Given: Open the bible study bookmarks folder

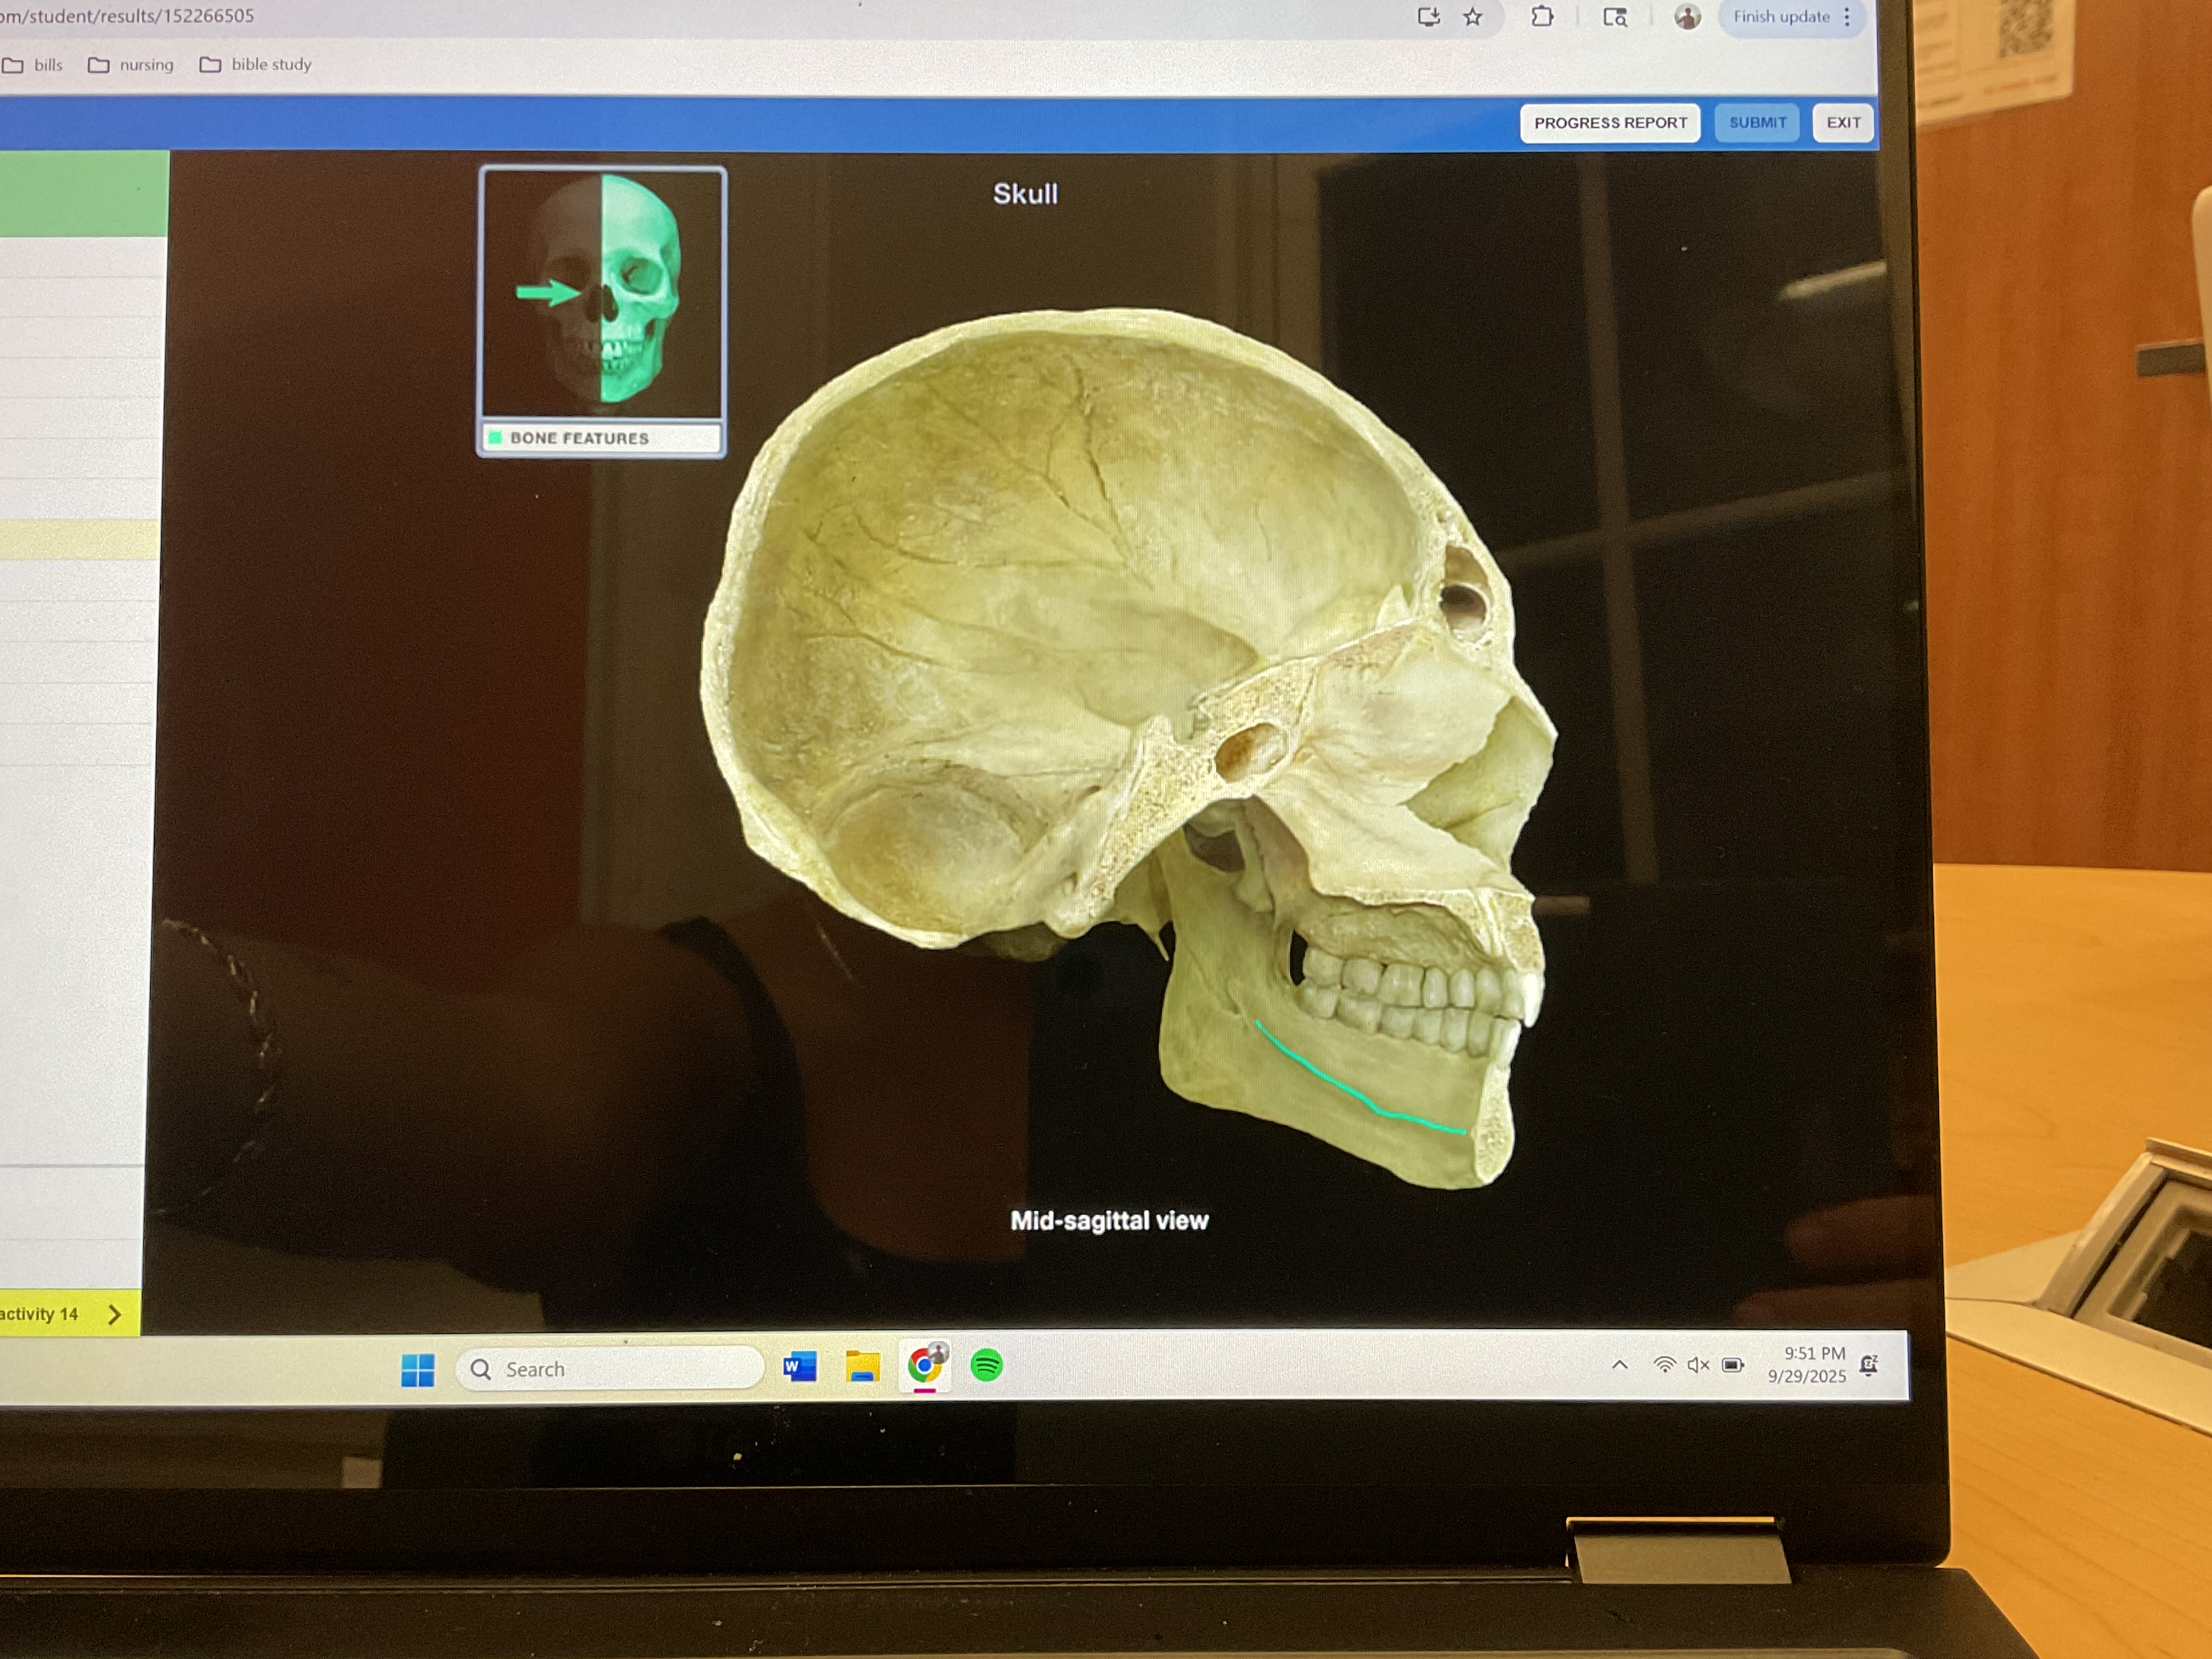Looking at the screenshot, I should 256,65.
